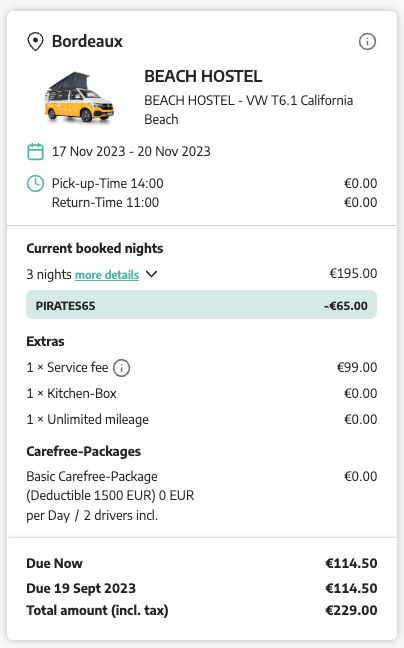Viewport: 404px width, 648px height.
Task: Click the calendar icon next to dates
Action: tap(35, 151)
